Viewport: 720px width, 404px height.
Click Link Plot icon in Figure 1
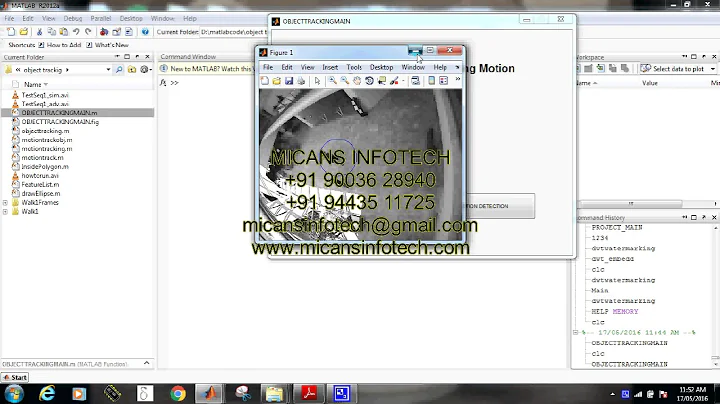click(x=416, y=81)
